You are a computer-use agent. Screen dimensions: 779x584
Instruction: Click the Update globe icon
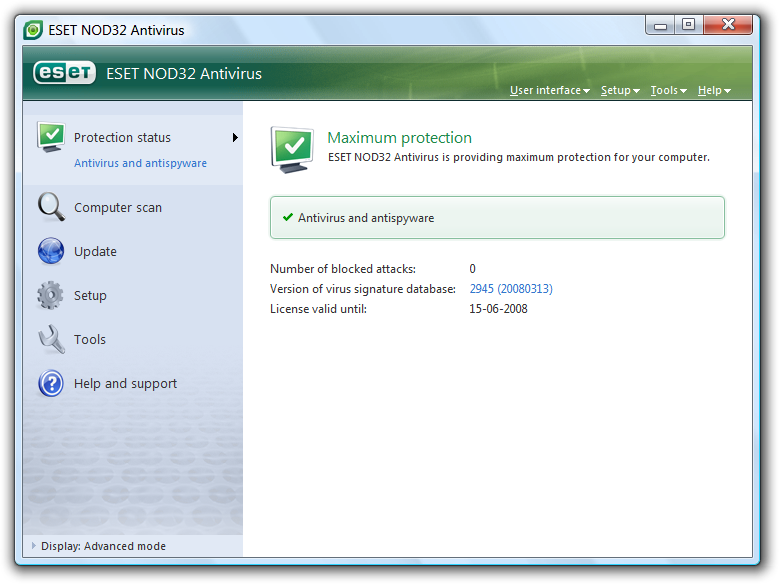point(51,251)
